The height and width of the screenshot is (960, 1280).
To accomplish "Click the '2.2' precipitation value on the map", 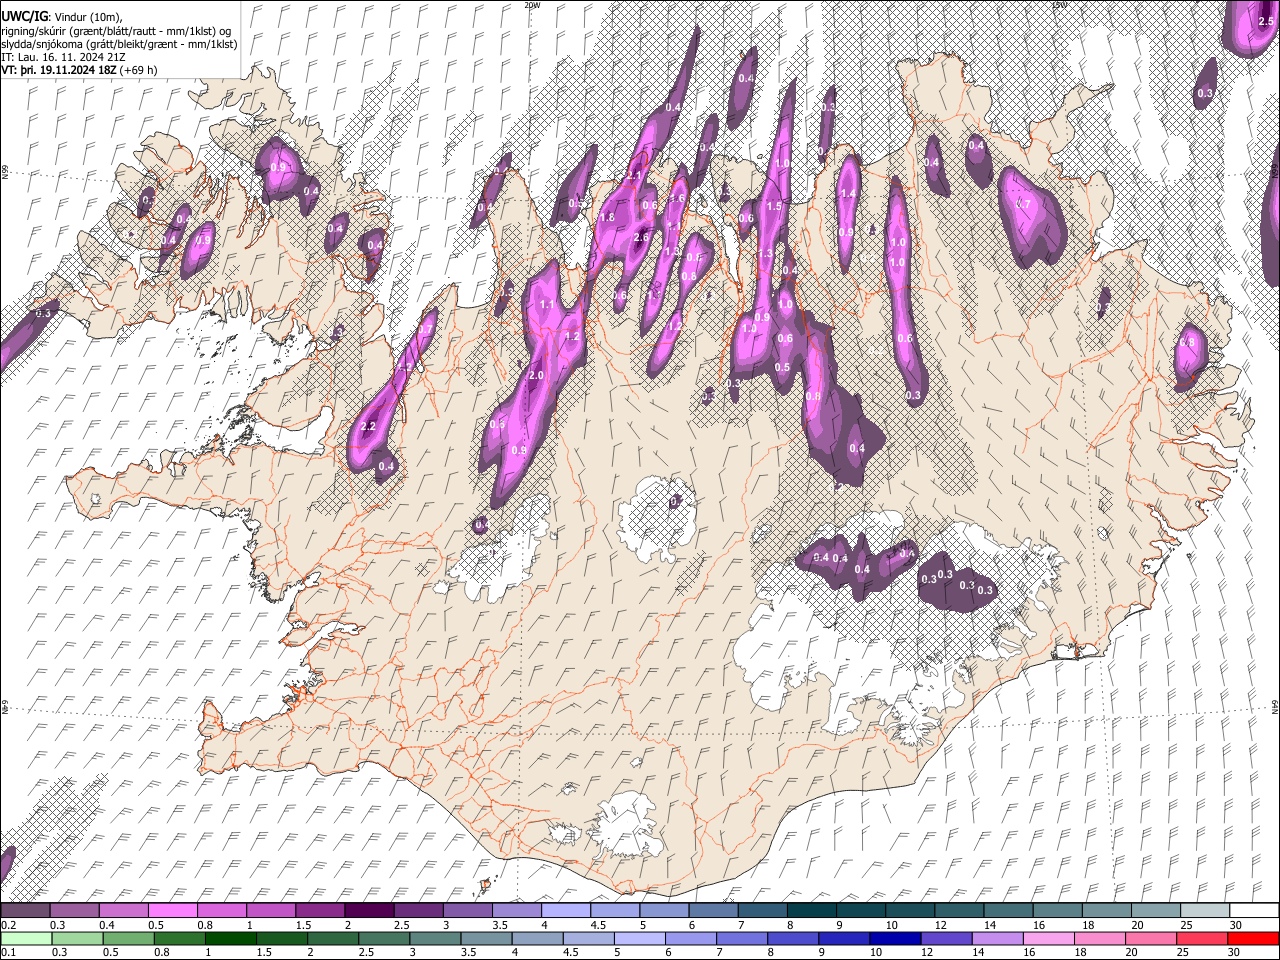I will click(367, 427).
